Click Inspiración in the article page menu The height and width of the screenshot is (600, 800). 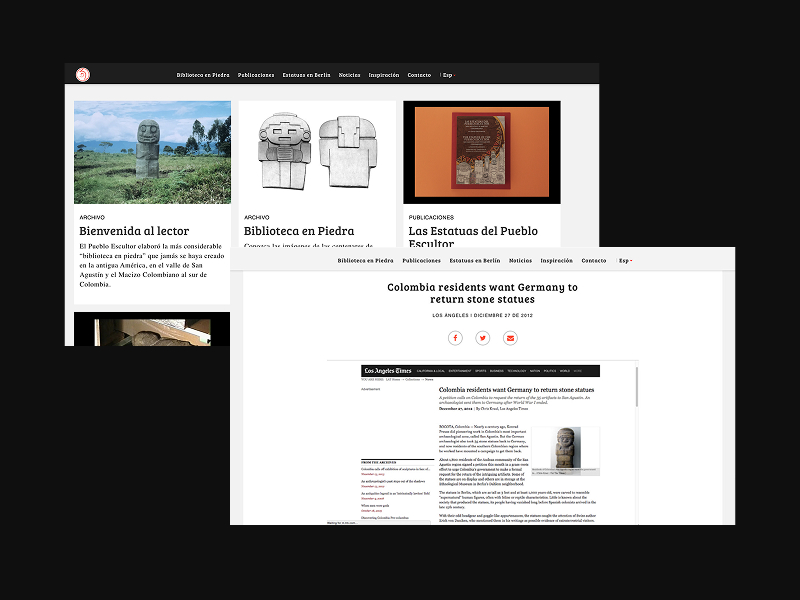[x=557, y=260]
